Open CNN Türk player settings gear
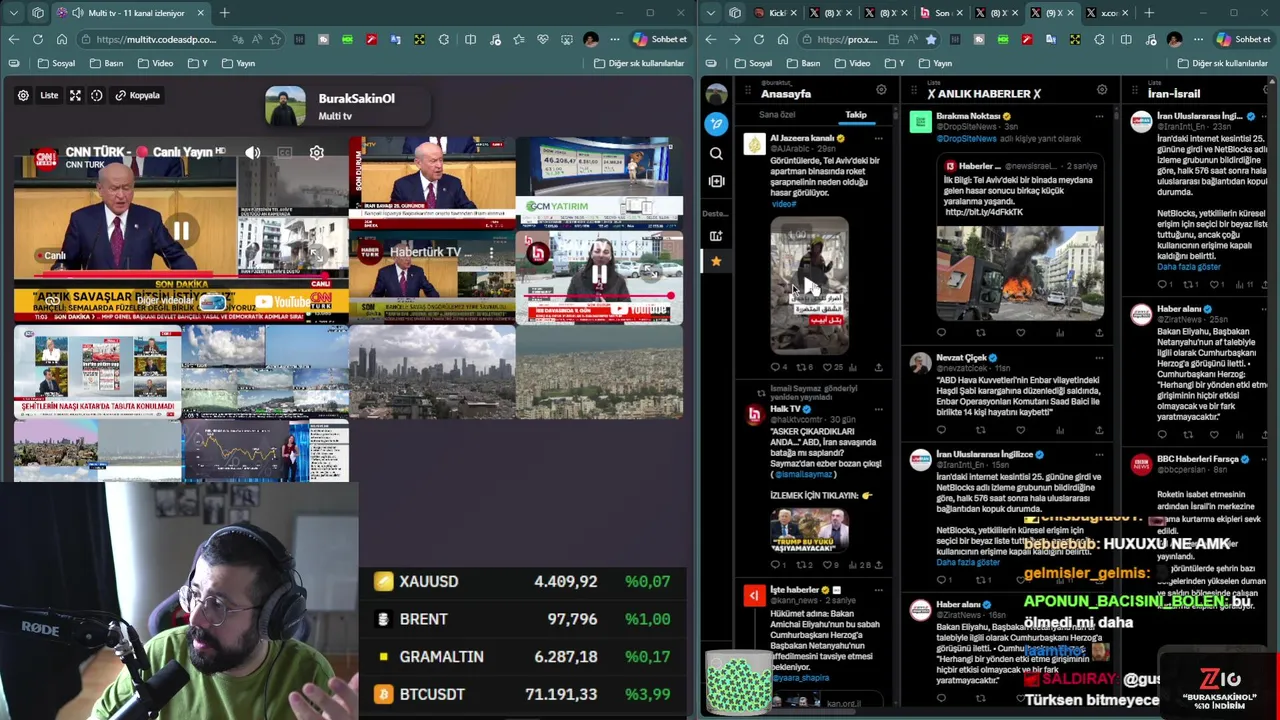The width and height of the screenshot is (1280, 720). (x=317, y=153)
